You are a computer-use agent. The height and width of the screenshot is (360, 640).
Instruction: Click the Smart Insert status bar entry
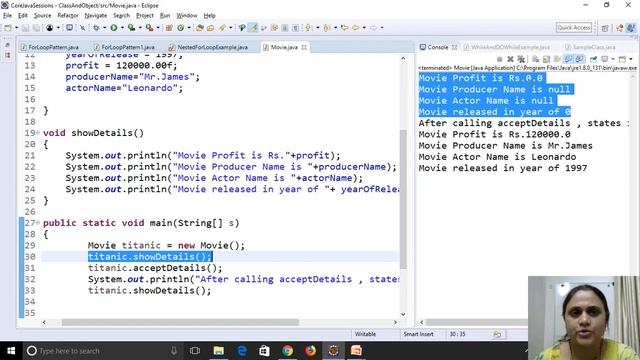click(418, 334)
